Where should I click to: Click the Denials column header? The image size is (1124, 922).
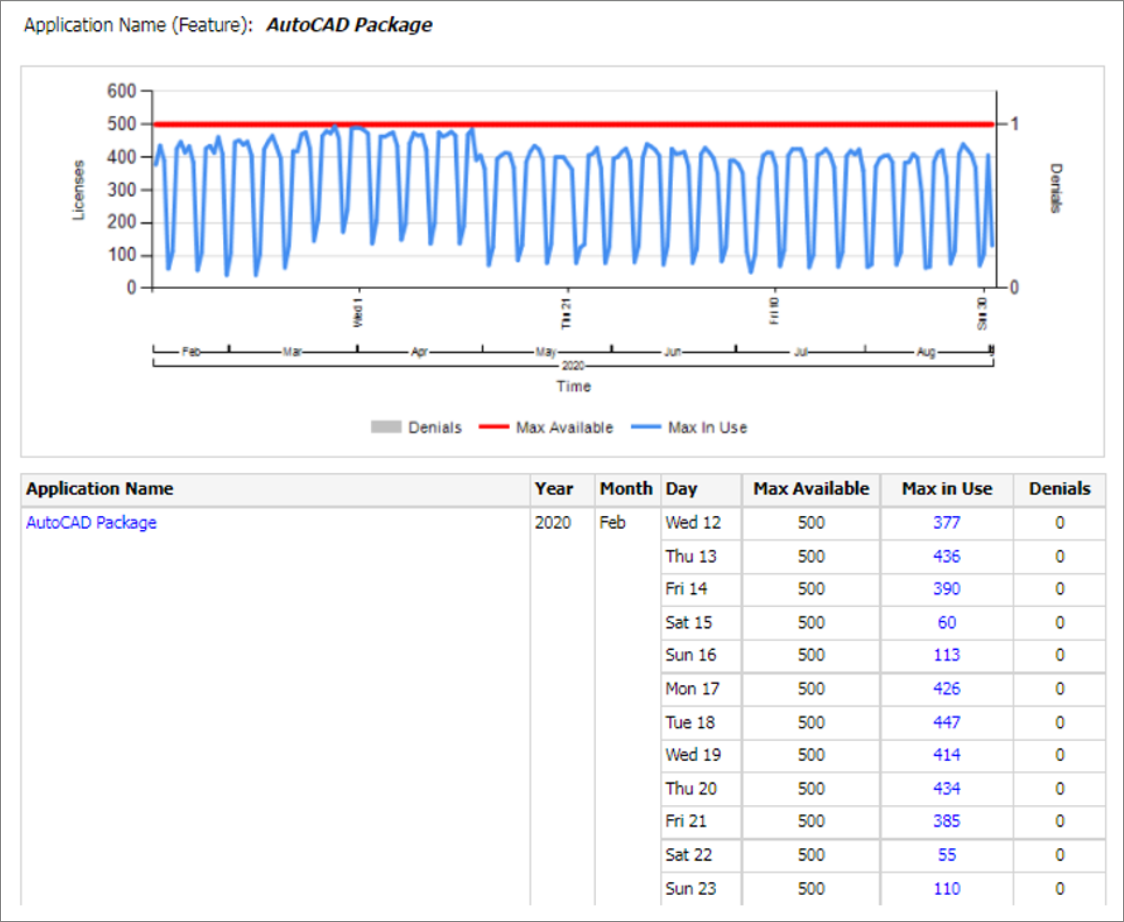pos(1059,489)
